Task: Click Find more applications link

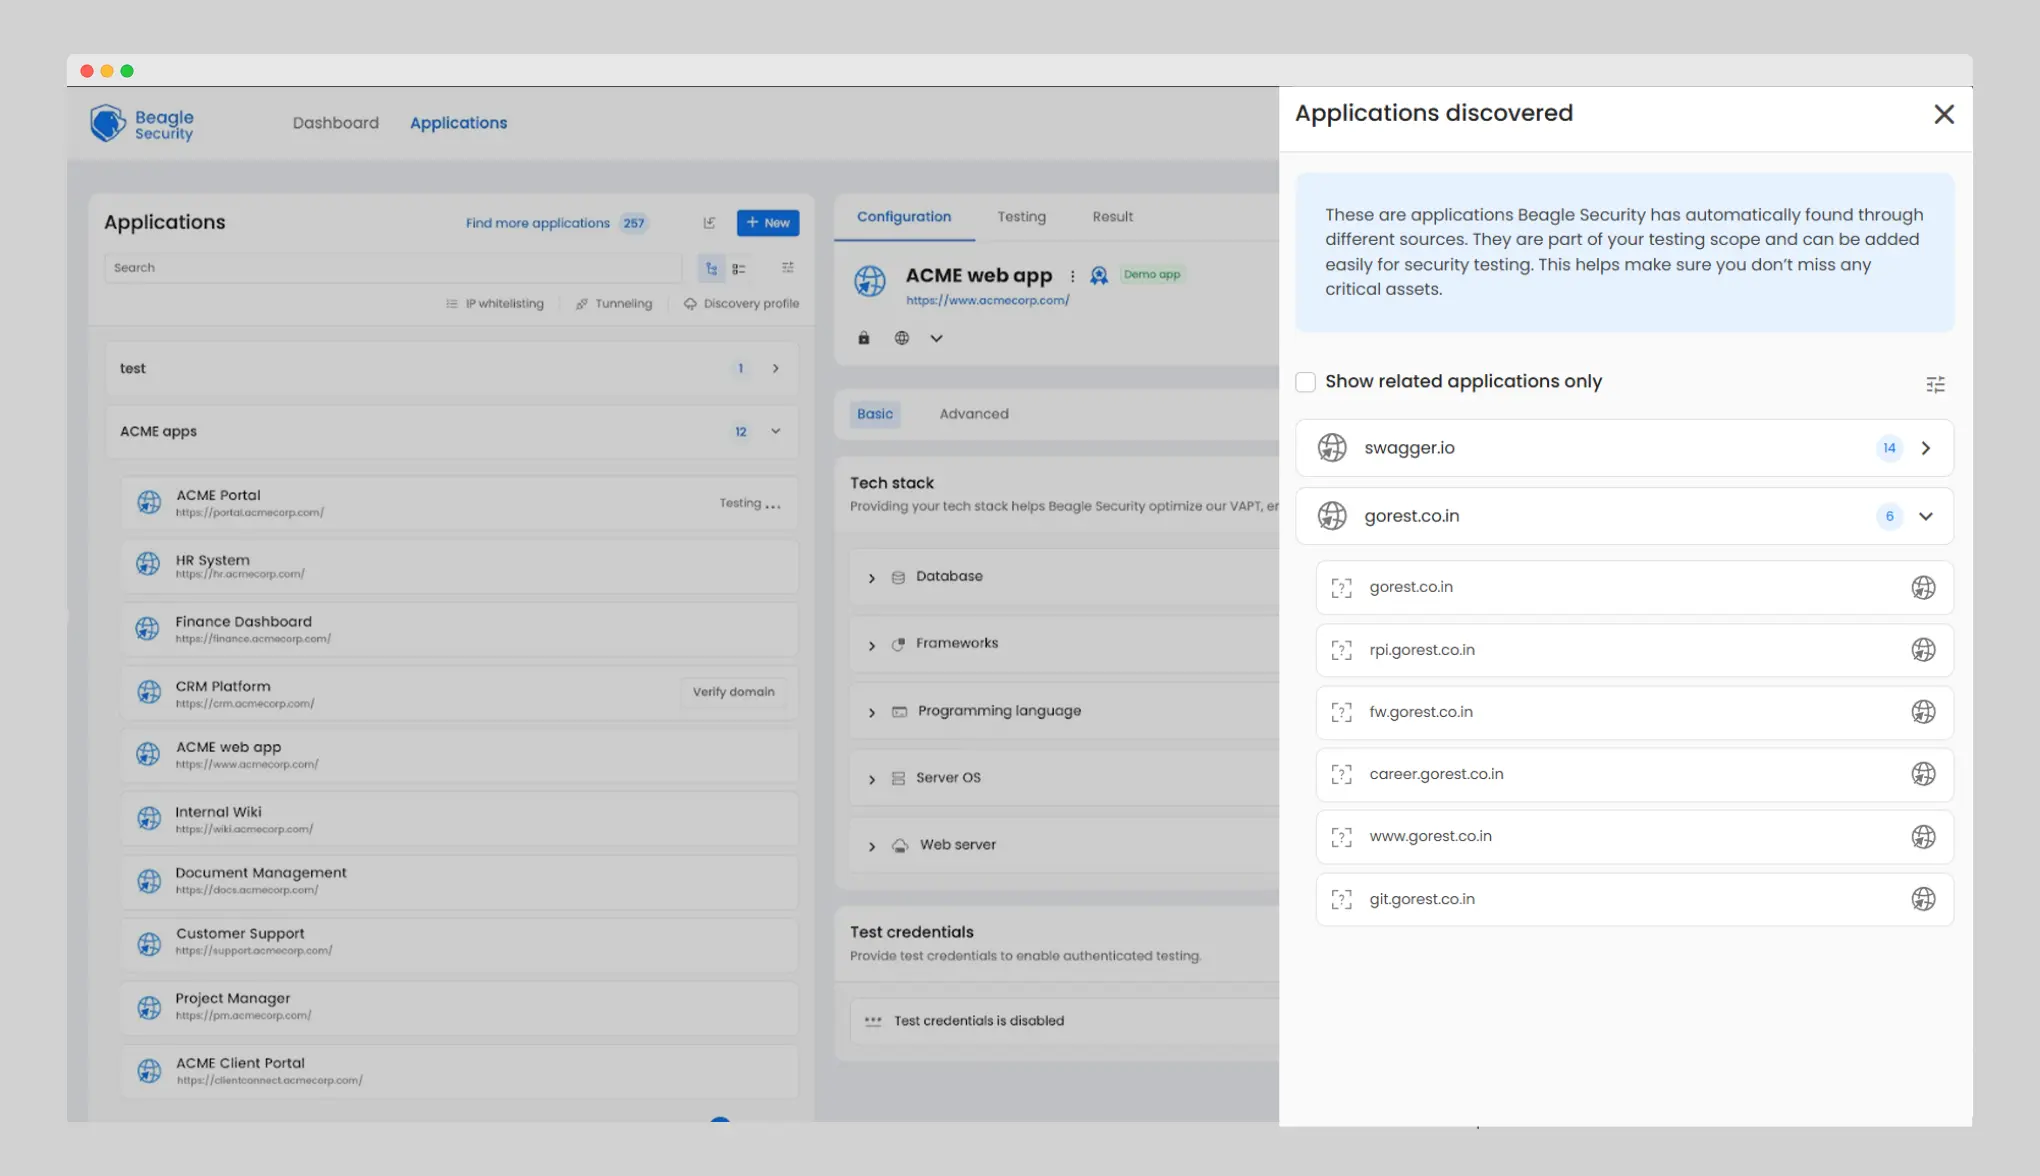Action: [538, 222]
